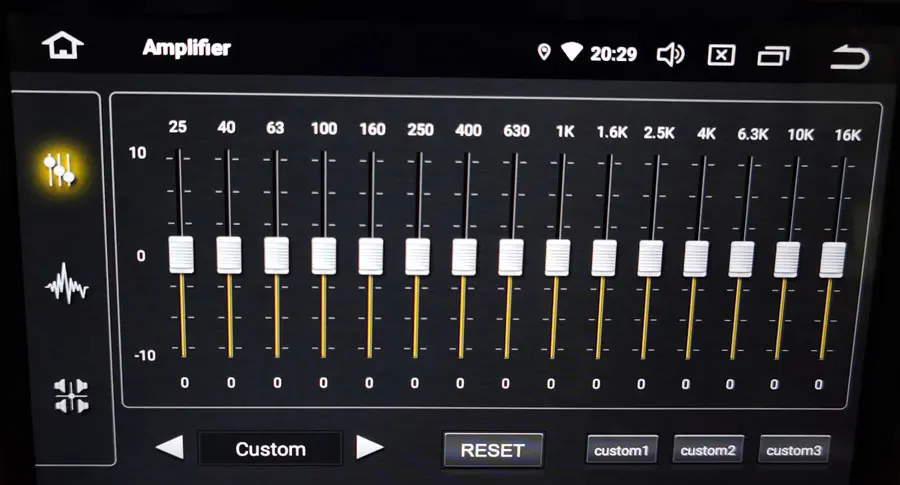Click the 630 Hz slider handle
This screenshot has height=485, width=900.
(x=511, y=258)
